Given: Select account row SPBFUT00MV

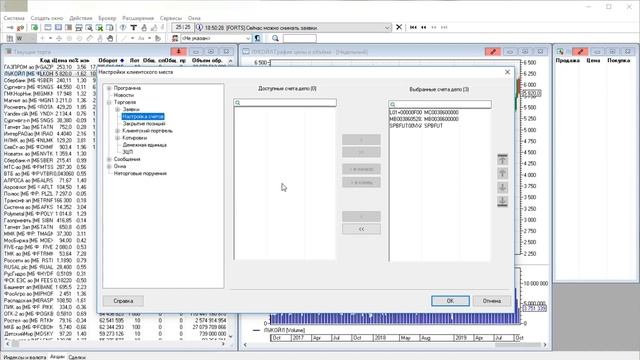Looking at the screenshot, I should pyautogui.click(x=416, y=126).
